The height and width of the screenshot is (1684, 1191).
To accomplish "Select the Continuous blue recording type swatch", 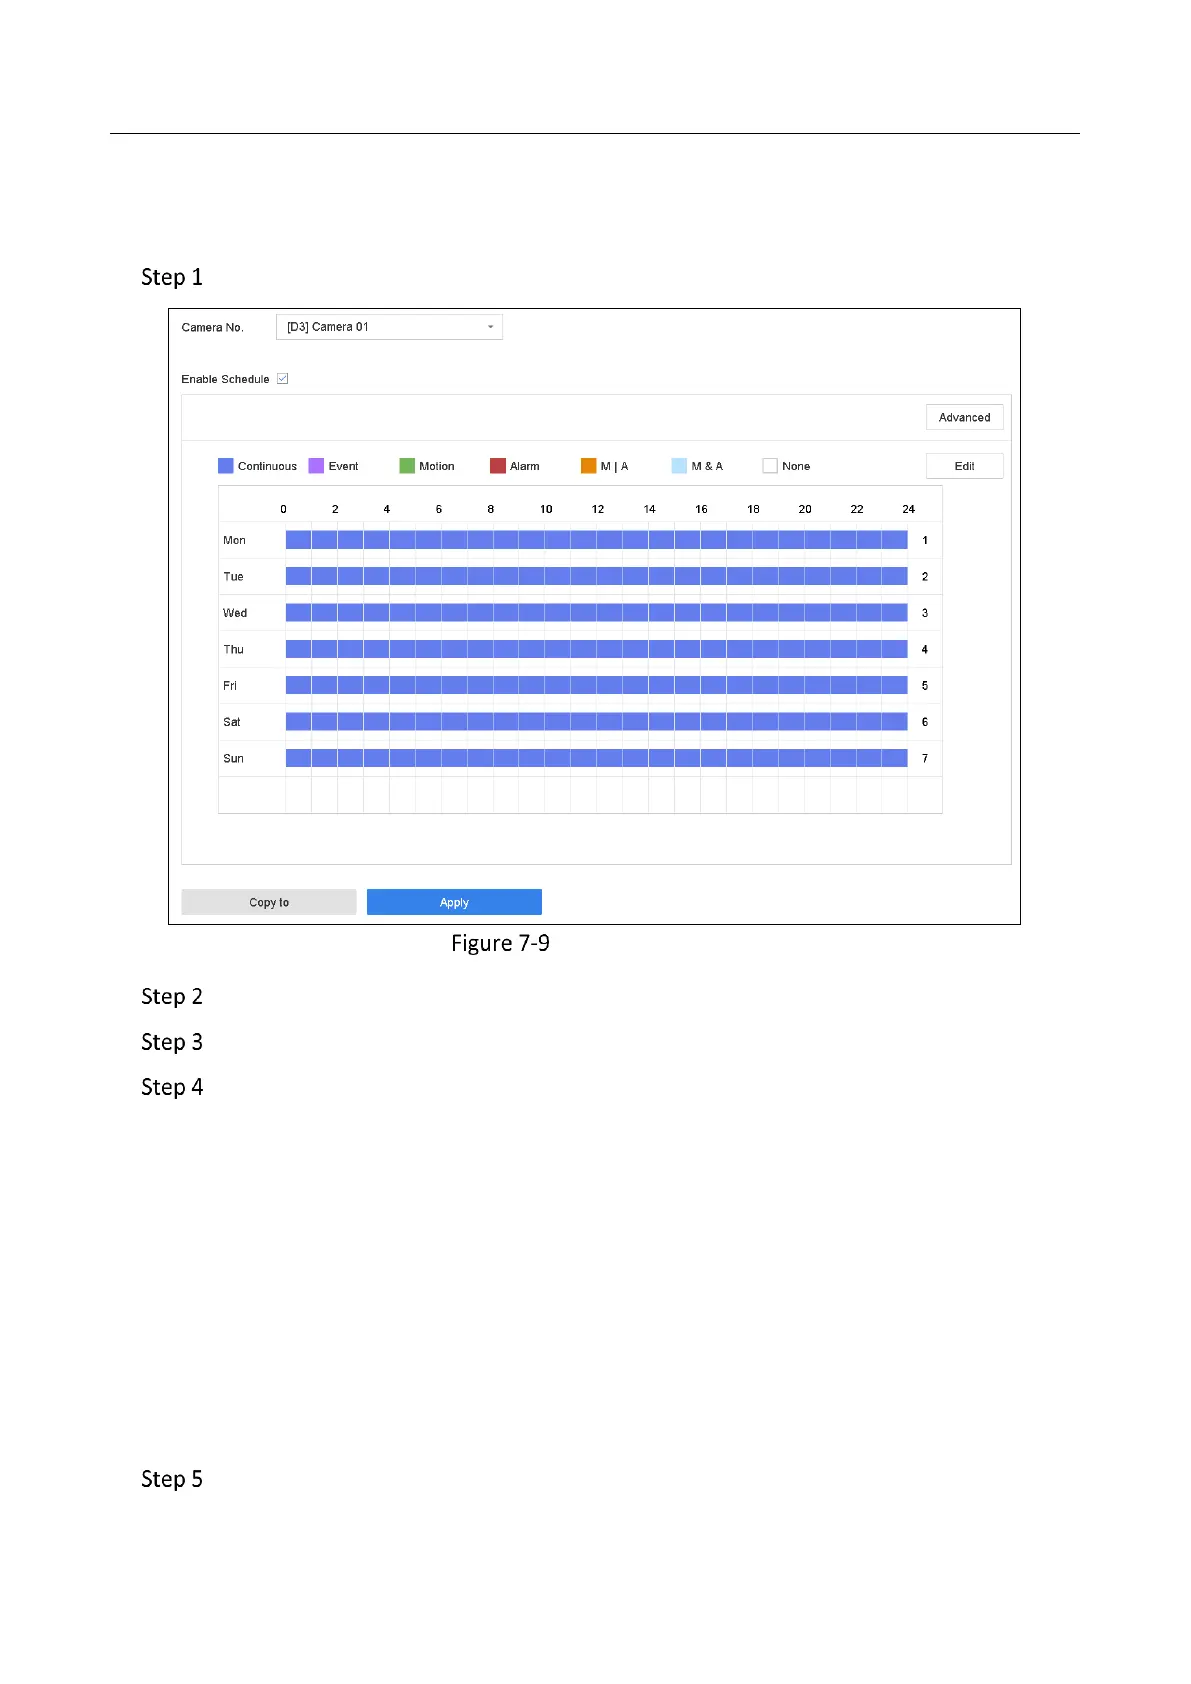I will click(x=226, y=466).
